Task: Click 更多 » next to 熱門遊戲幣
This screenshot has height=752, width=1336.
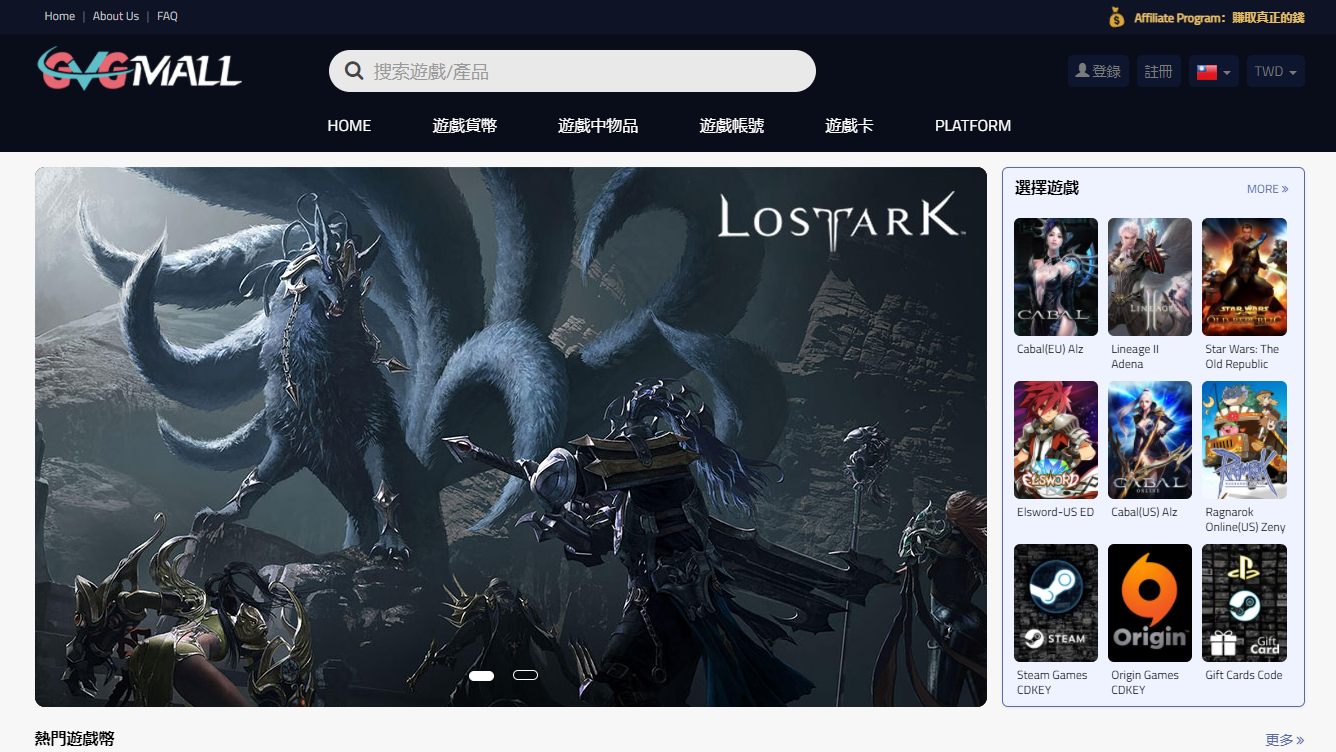Action: [x=1285, y=740]
